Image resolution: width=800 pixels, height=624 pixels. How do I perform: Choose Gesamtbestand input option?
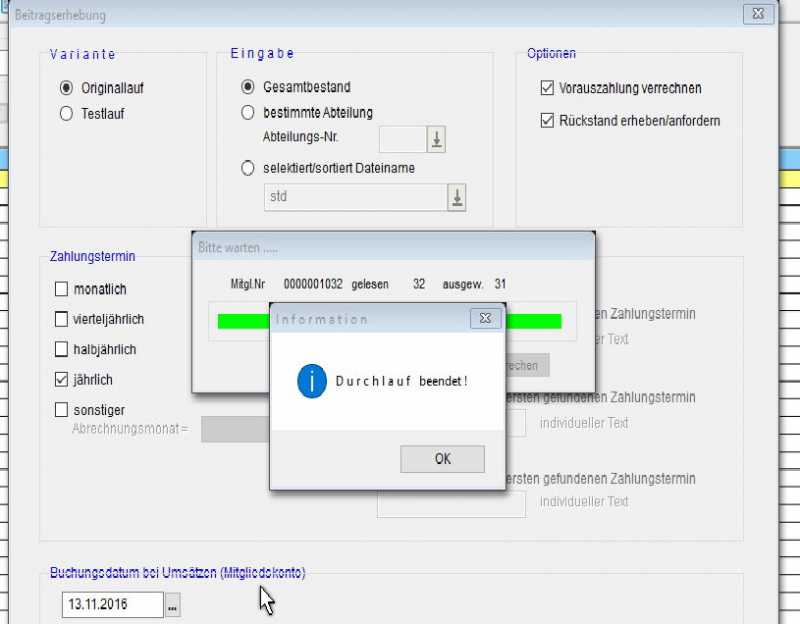point(248,87)
